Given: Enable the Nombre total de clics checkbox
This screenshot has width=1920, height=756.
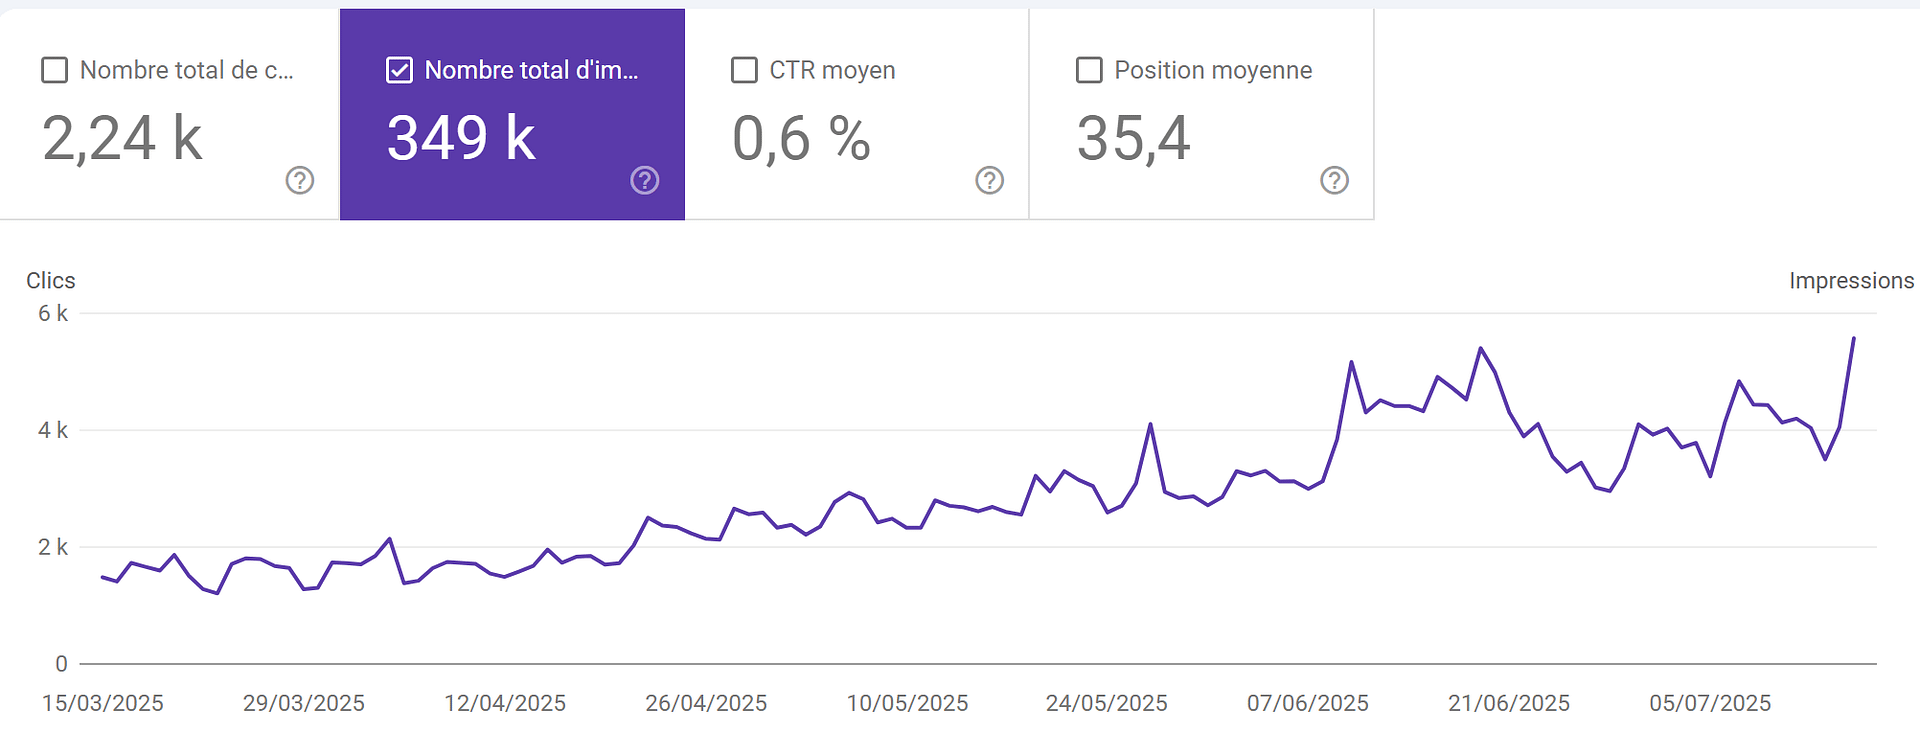Looking at the screenshot, I should 54,70.
